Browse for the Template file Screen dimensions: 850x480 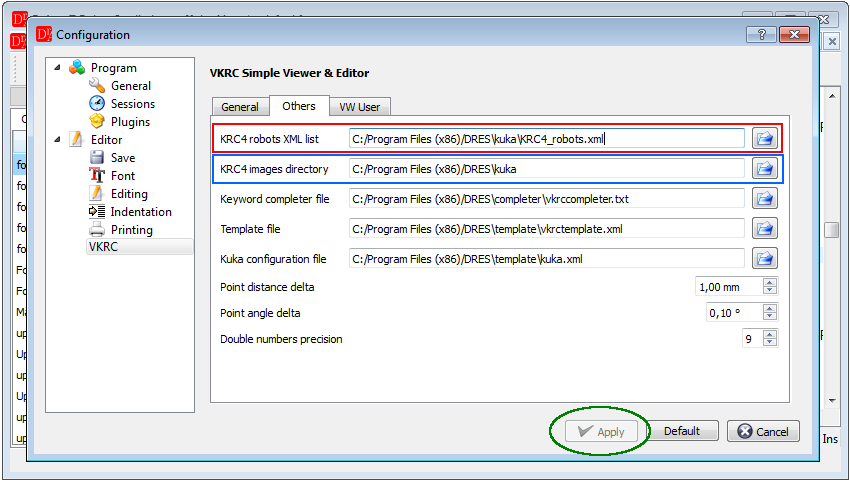point(764,228)
